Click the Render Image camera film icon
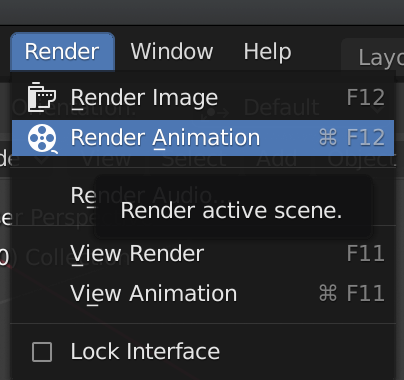Screen dimensions: 404x380 [x=42, y=97]
